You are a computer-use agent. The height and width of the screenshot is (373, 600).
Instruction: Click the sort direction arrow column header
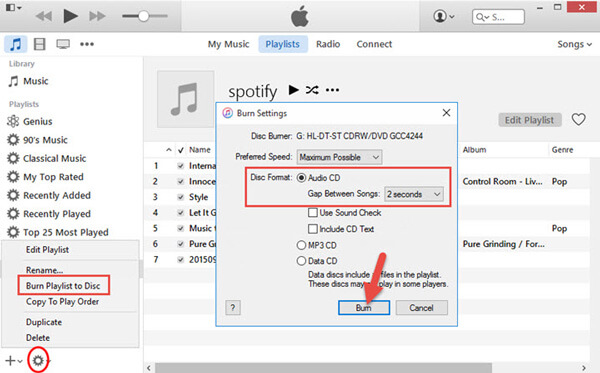(169, 150)
